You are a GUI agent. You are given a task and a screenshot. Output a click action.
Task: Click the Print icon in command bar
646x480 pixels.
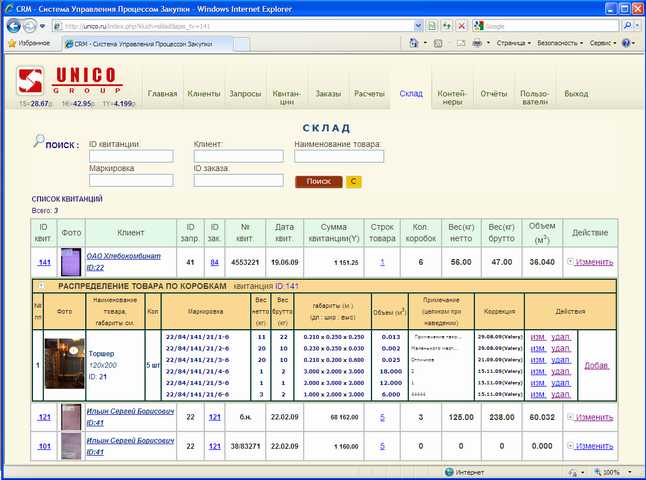477,43
